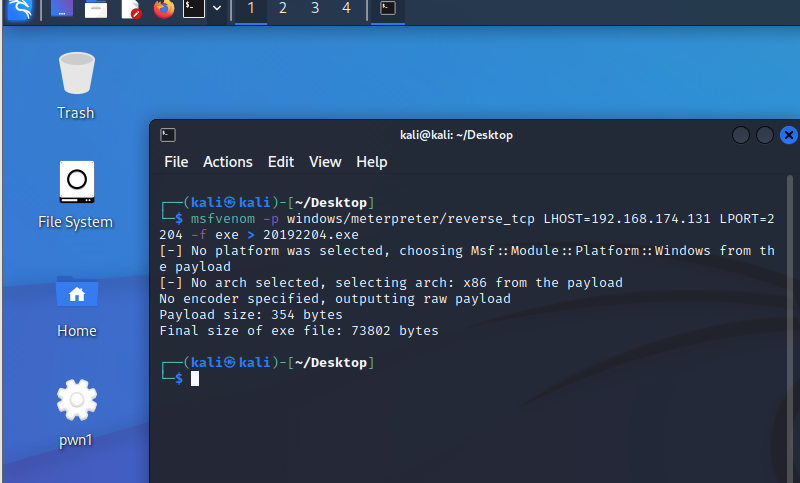800x483 pixels.
Task: Open terminal emulator from the panel
Action: click(x=194, y=8)
